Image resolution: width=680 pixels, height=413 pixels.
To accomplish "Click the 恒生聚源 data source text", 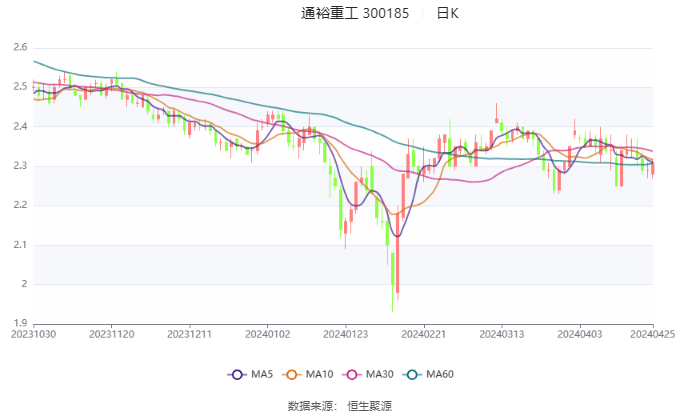I will 370,405.
